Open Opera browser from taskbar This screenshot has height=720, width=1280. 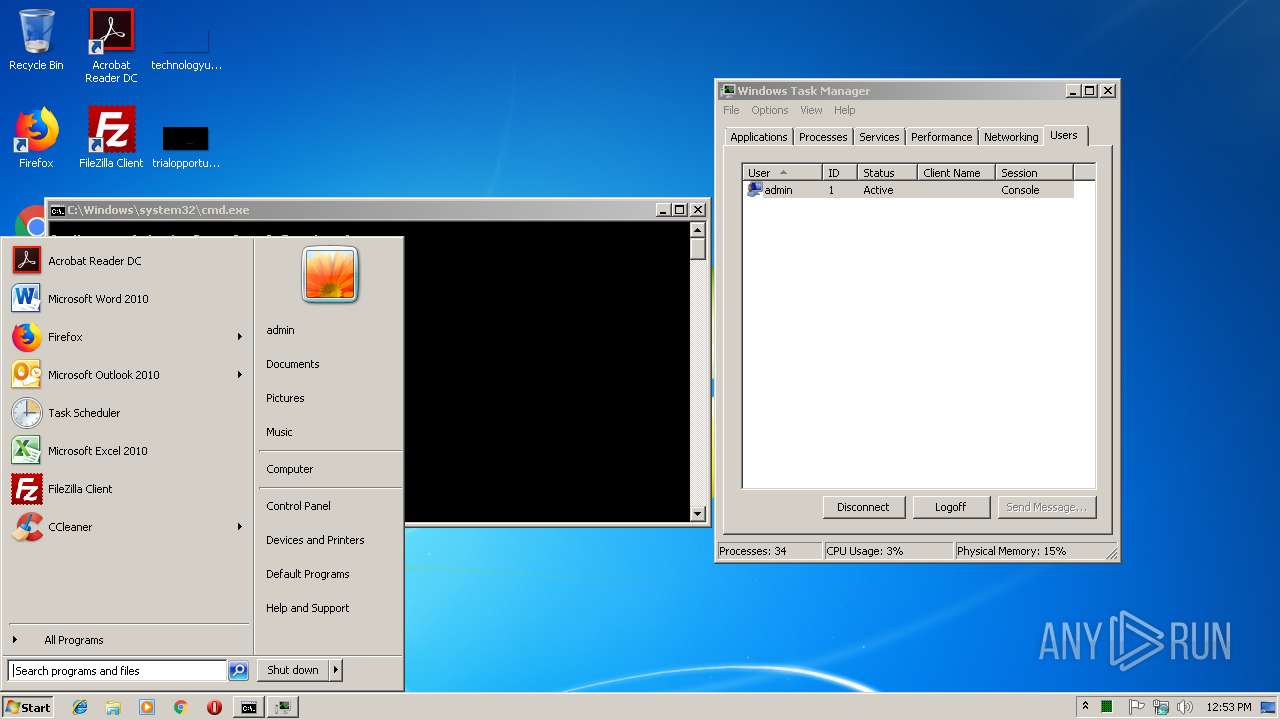214,707
